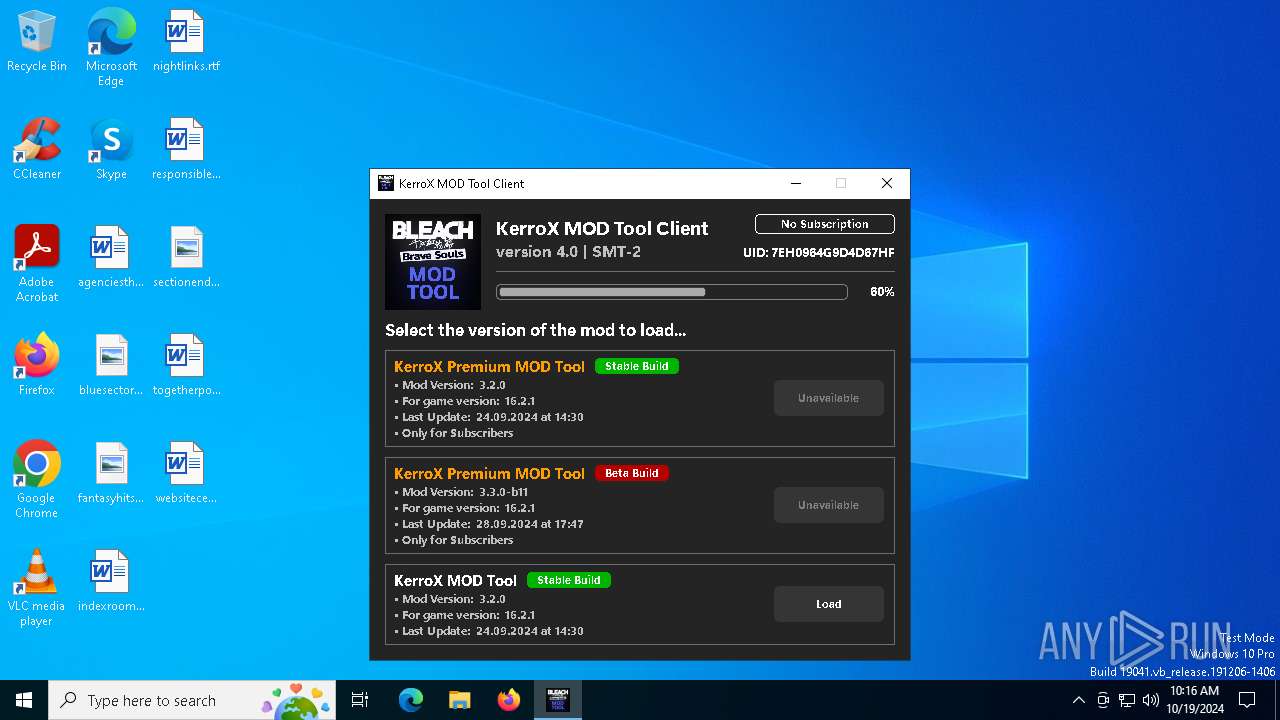Click the KerroX title bar app icon
Viewport: 1280px width, 720px height.
[x=386, y=183]
